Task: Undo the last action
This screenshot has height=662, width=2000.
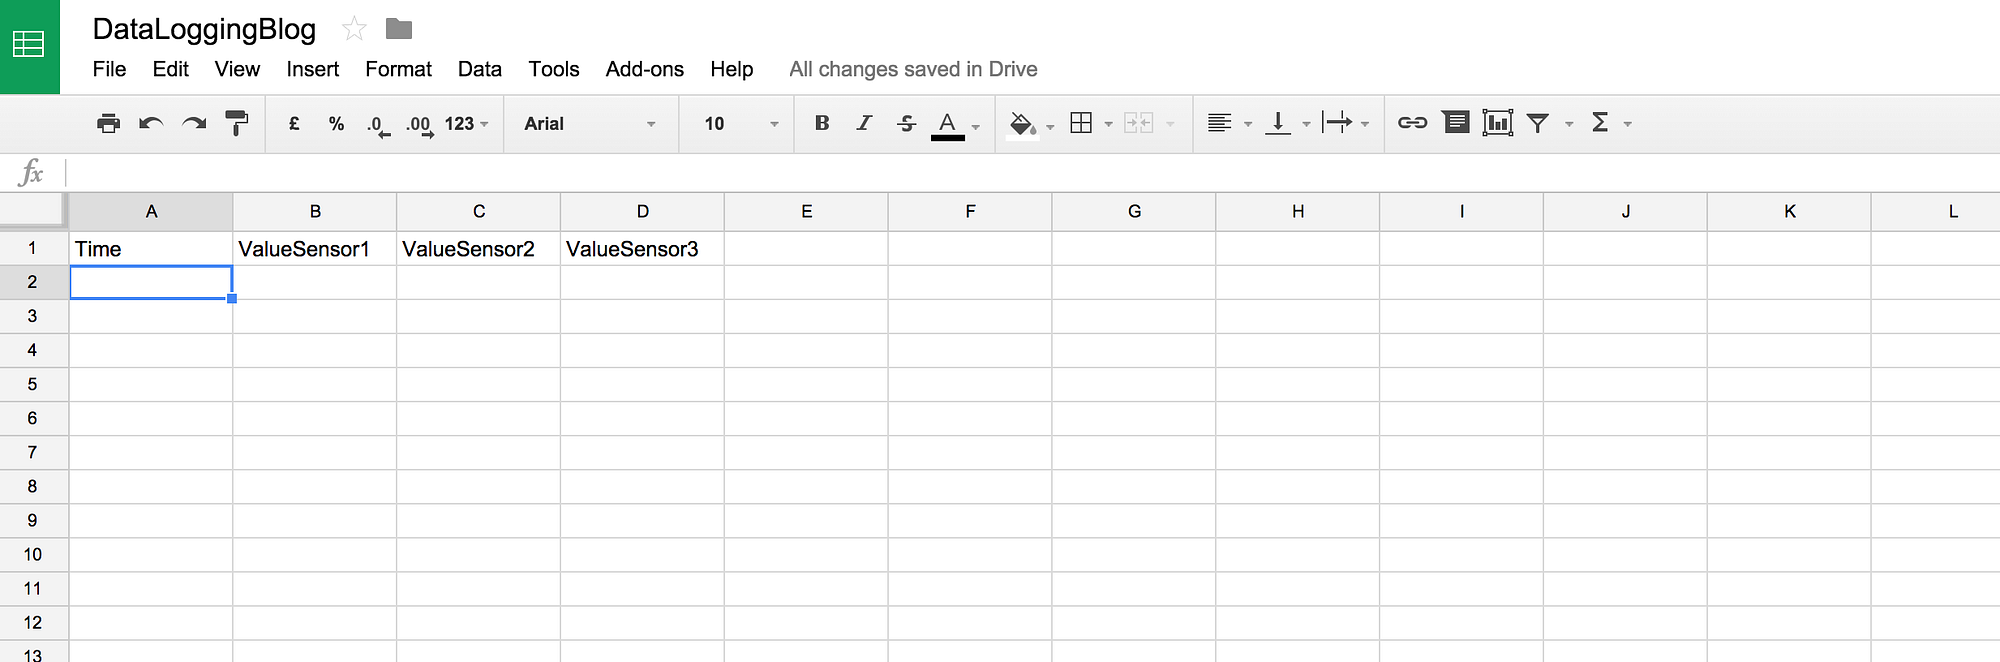Action: coord(151,123)
